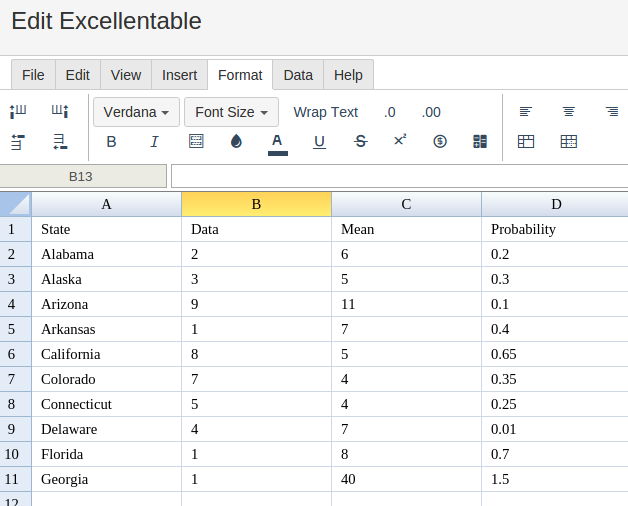Click the increase decimal .00 button
628x506 pixels.
coord(431,112)
